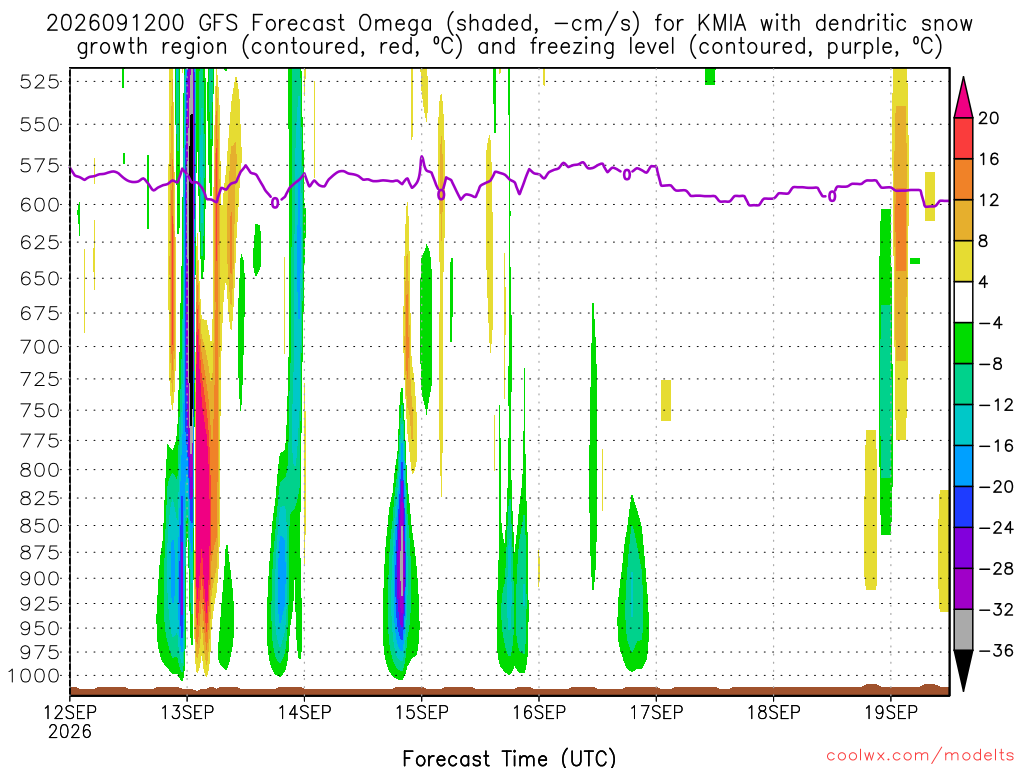1024x768 pixels.
Task: Click the pink upward arrow atop colorbar
Action: (963, 97)
